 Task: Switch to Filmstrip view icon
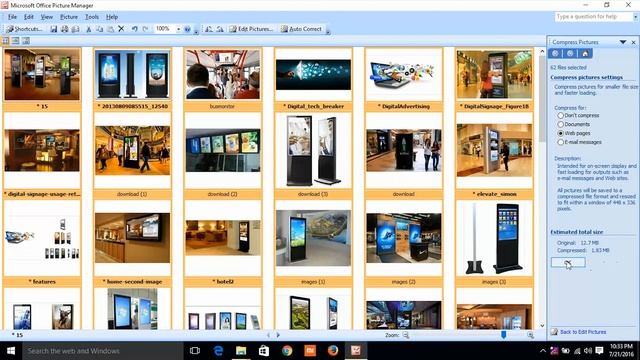(16, 40)
